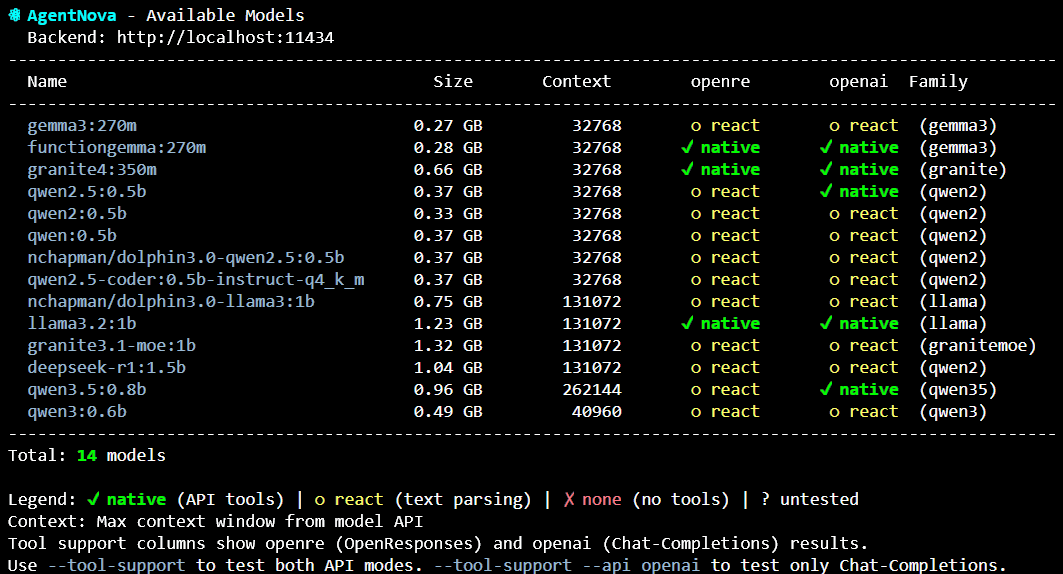Select model name qwen:0.5b
This screenshot has height=574, width=1063.
coord(72,235)
